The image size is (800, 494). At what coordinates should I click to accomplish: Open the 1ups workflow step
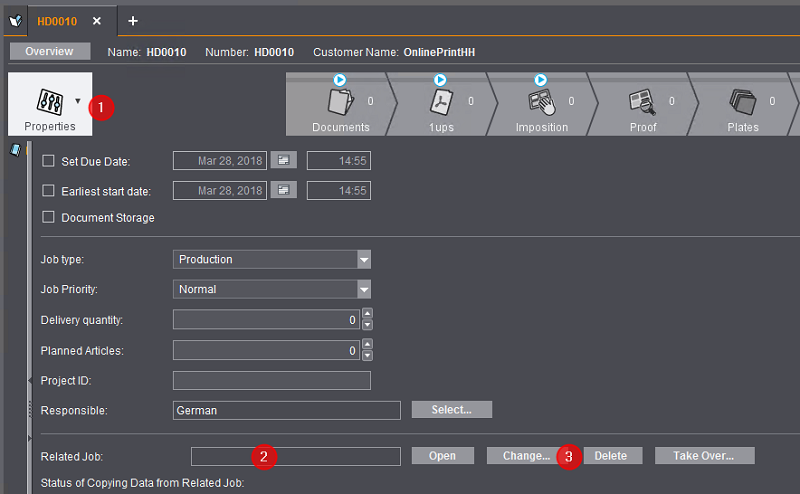441,104
